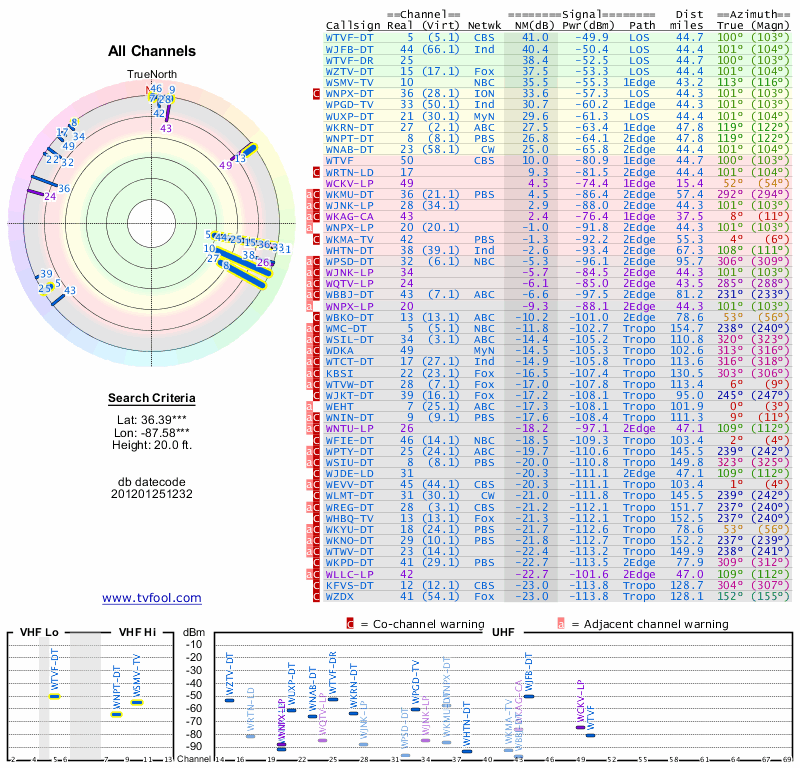Select the KFVS-DT callsign
This screenshot has width=800, height=768.
[349, 585]
